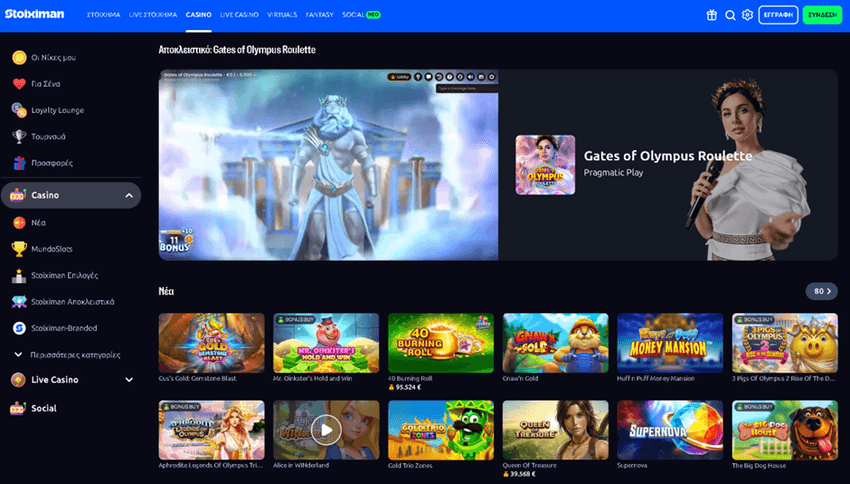The image size is (850, 484).
Task: Show all 80 new games
Action: [x=821, y=291]
